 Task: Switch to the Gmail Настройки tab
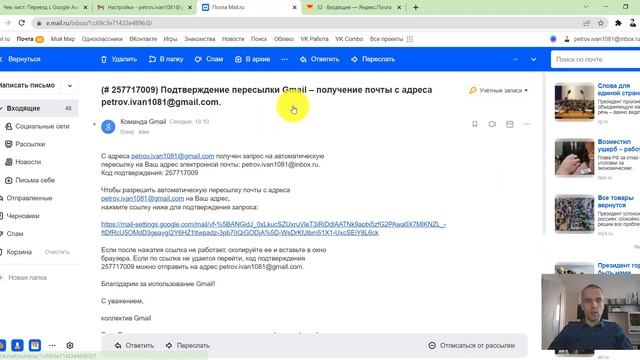144,7
